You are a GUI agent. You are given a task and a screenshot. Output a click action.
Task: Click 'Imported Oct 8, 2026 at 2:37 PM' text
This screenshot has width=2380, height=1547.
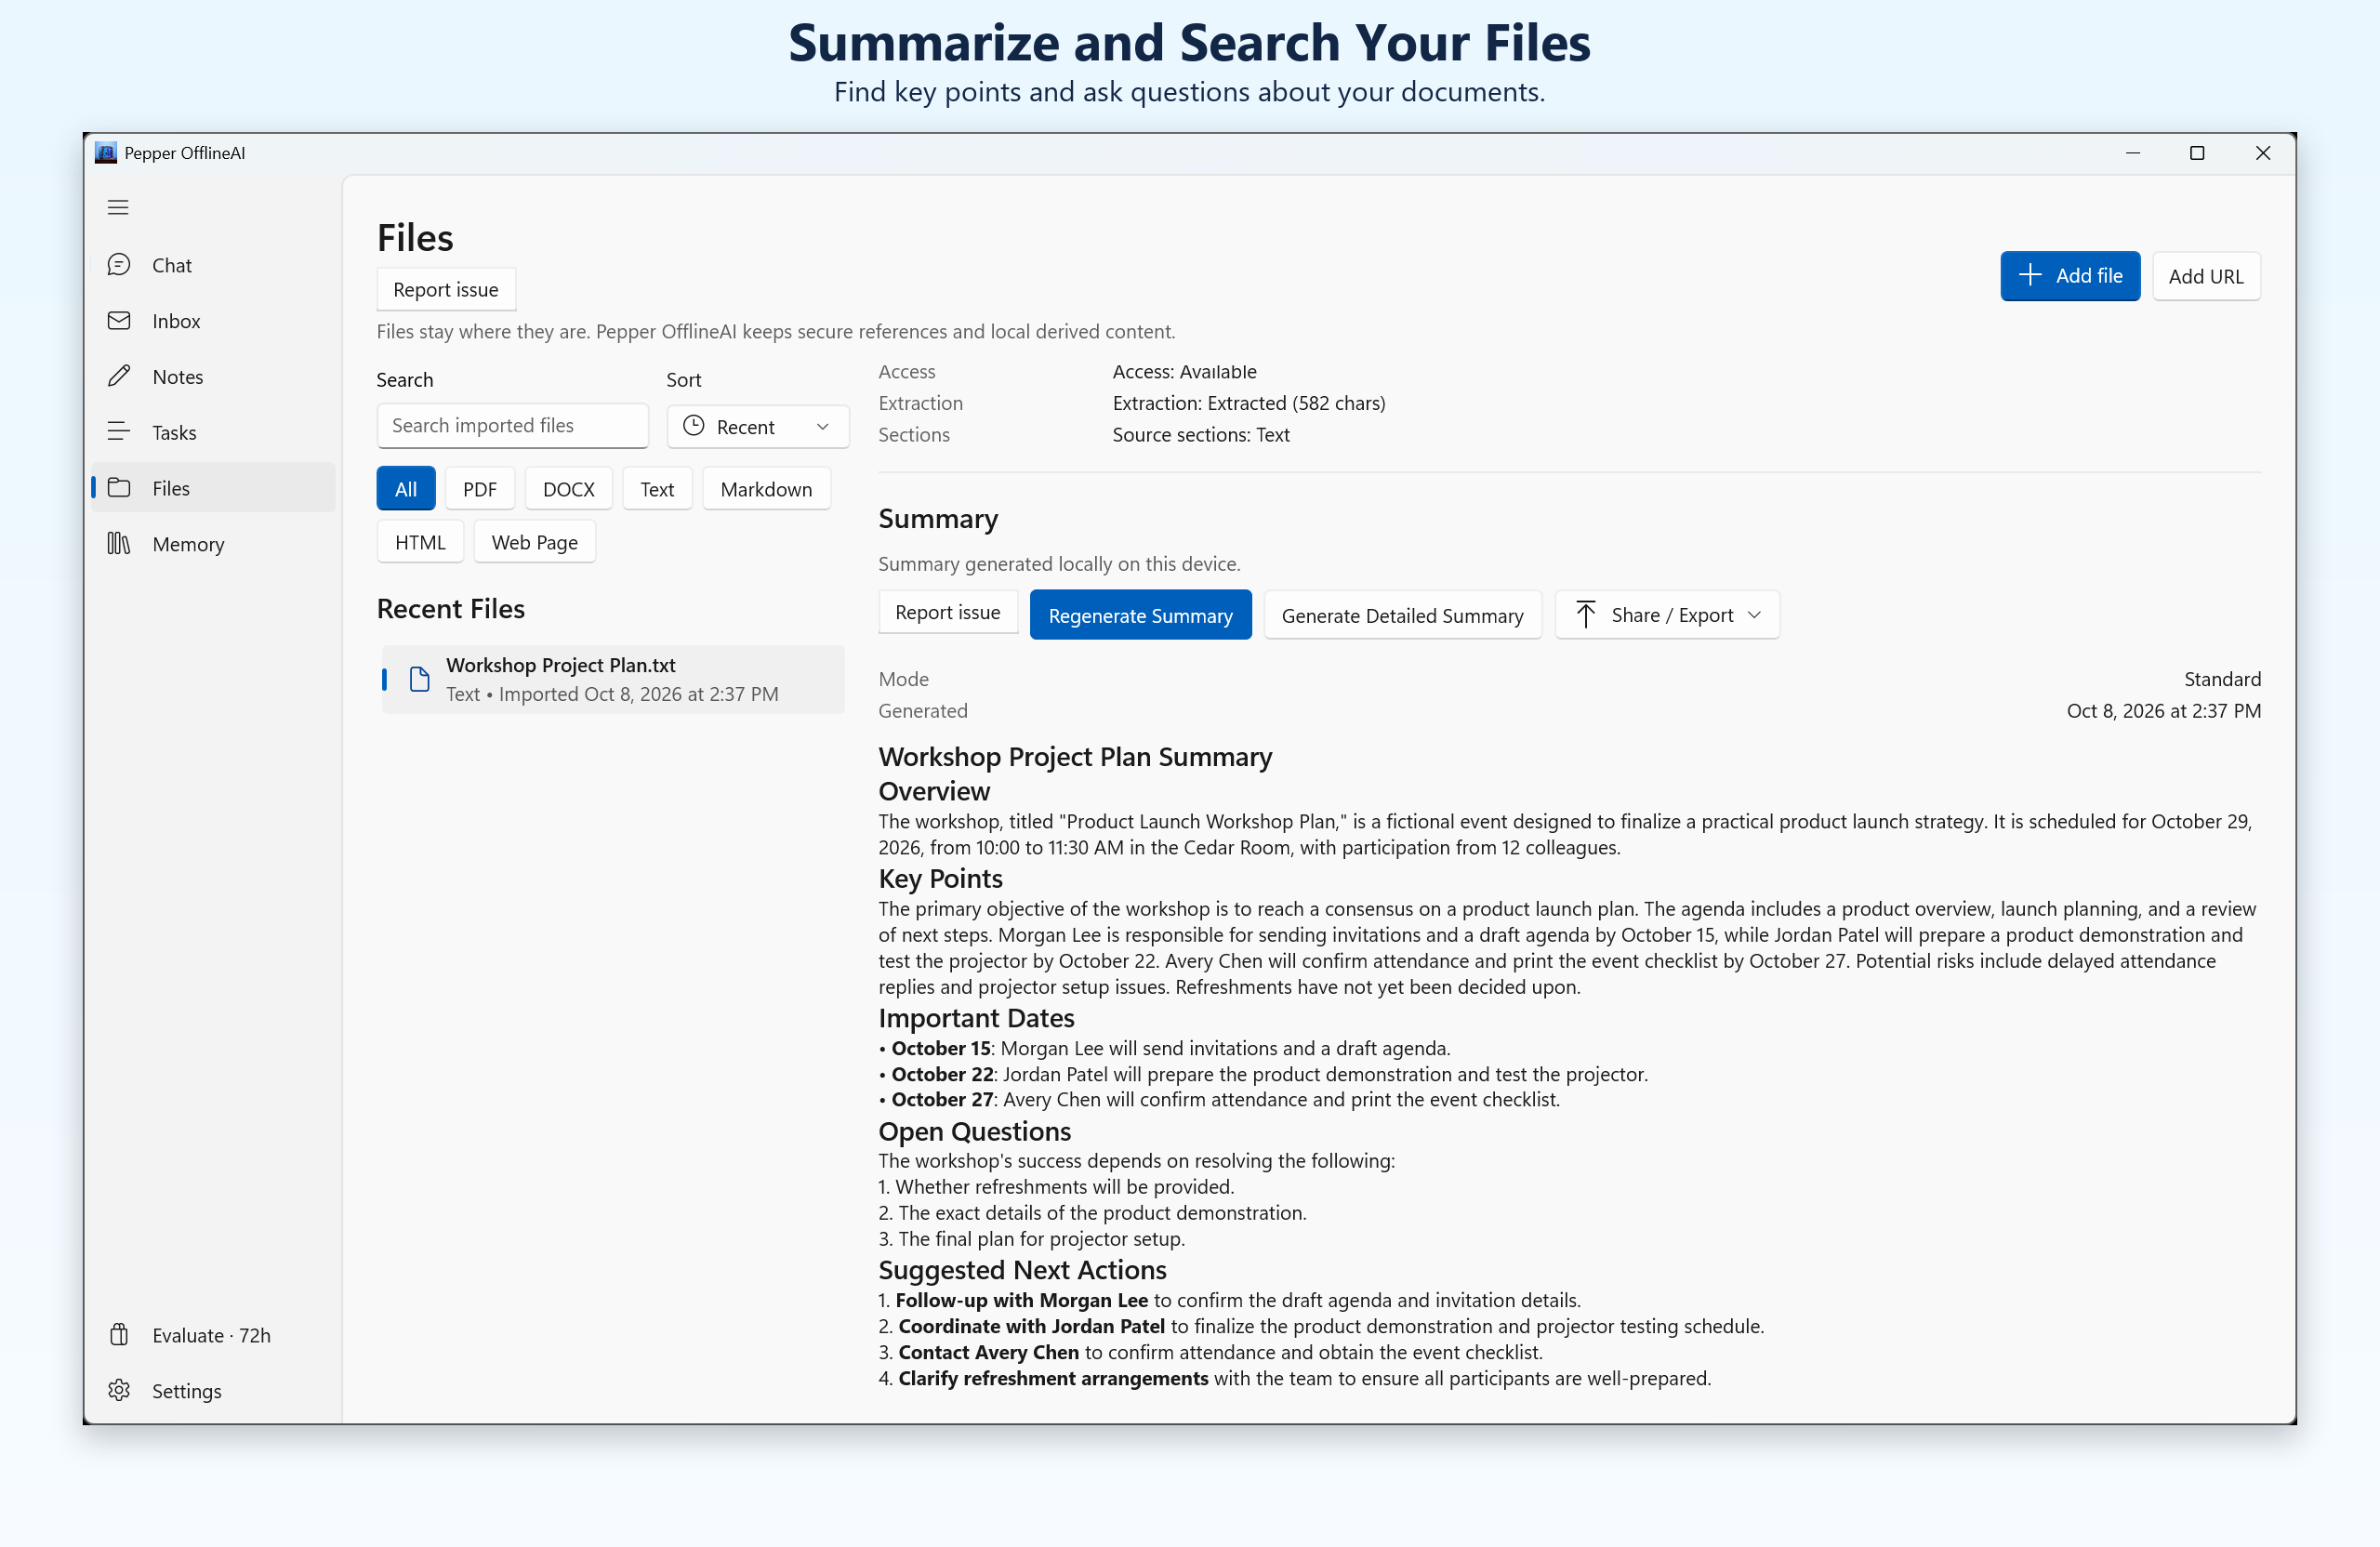[638, 694]
